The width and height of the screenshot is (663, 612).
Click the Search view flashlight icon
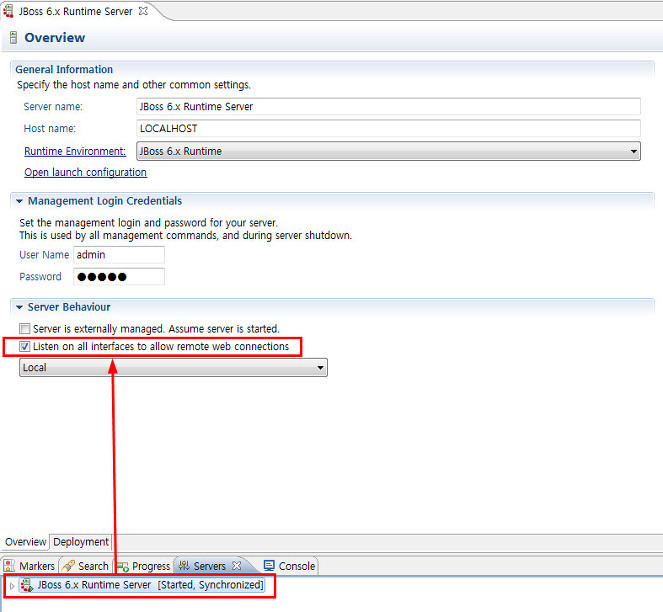tap(68, 565)
